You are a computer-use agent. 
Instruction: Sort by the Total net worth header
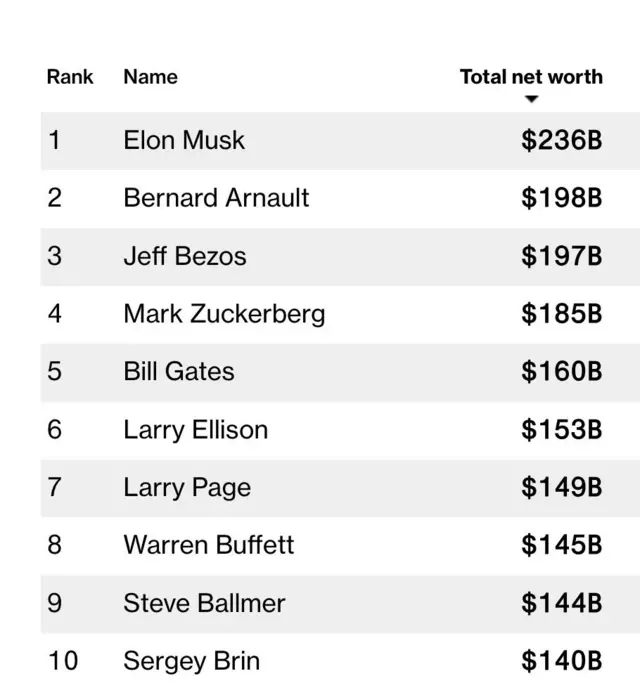(x=531, y=77)
